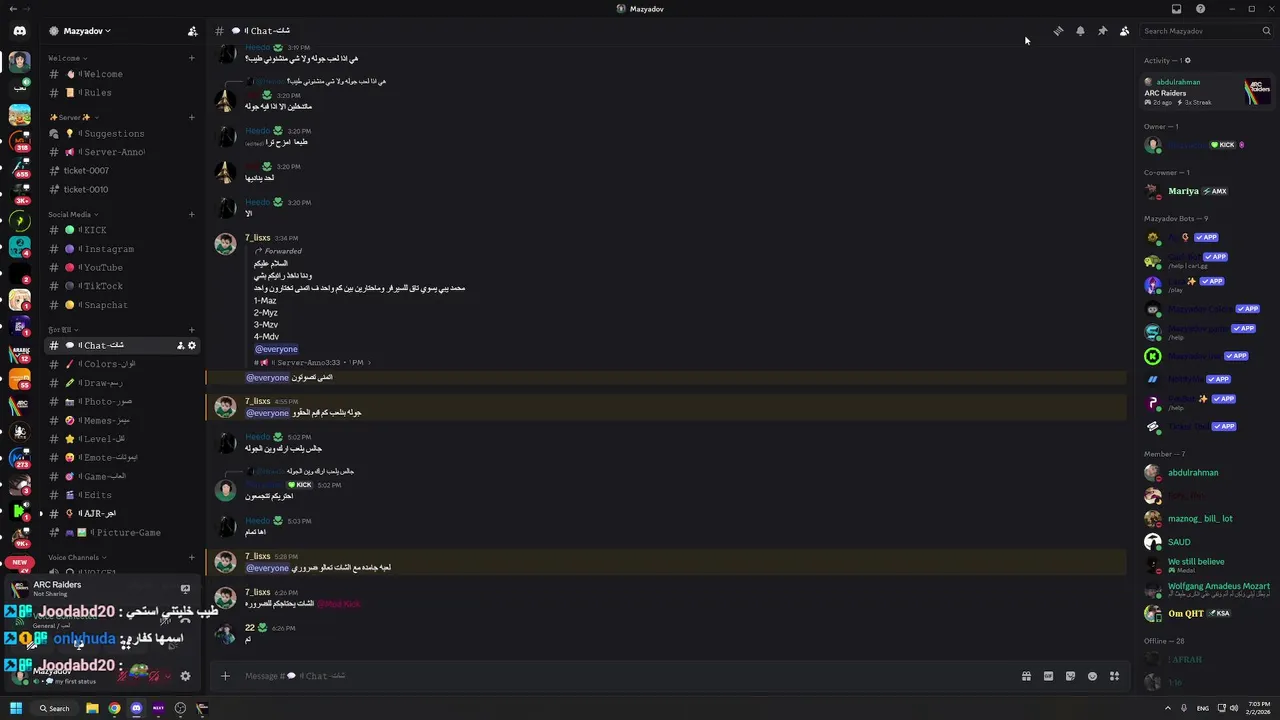Open the emoji picker

point(1092,676)
